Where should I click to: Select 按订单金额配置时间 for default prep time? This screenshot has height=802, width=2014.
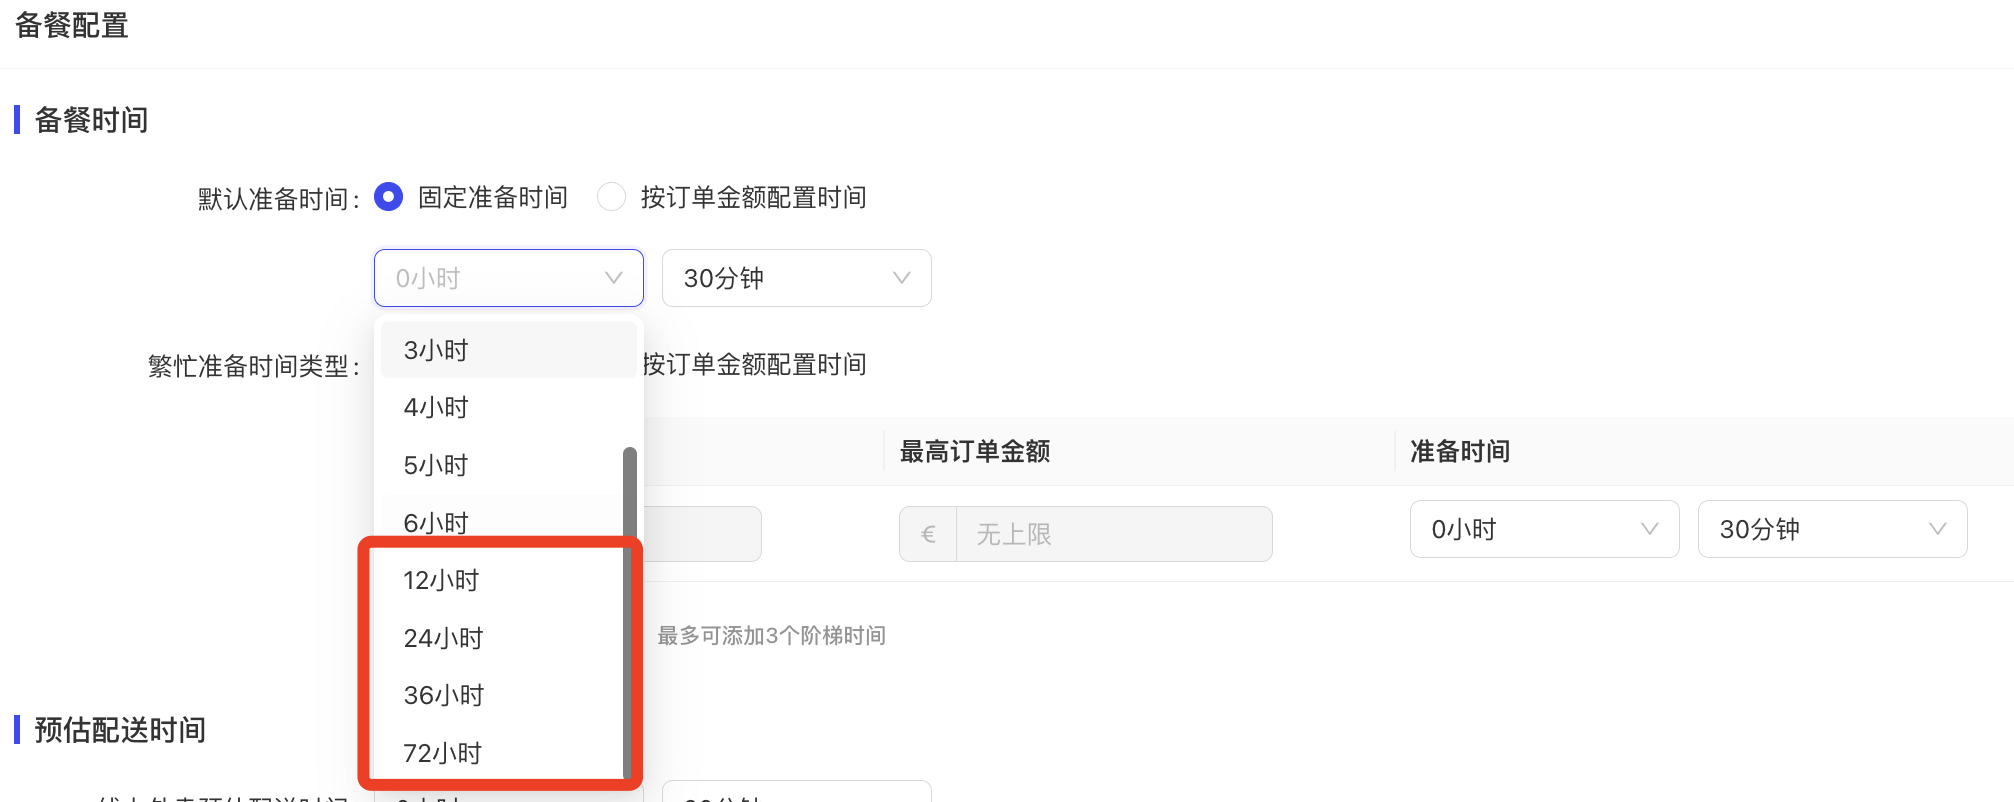(x=611, y=197)
